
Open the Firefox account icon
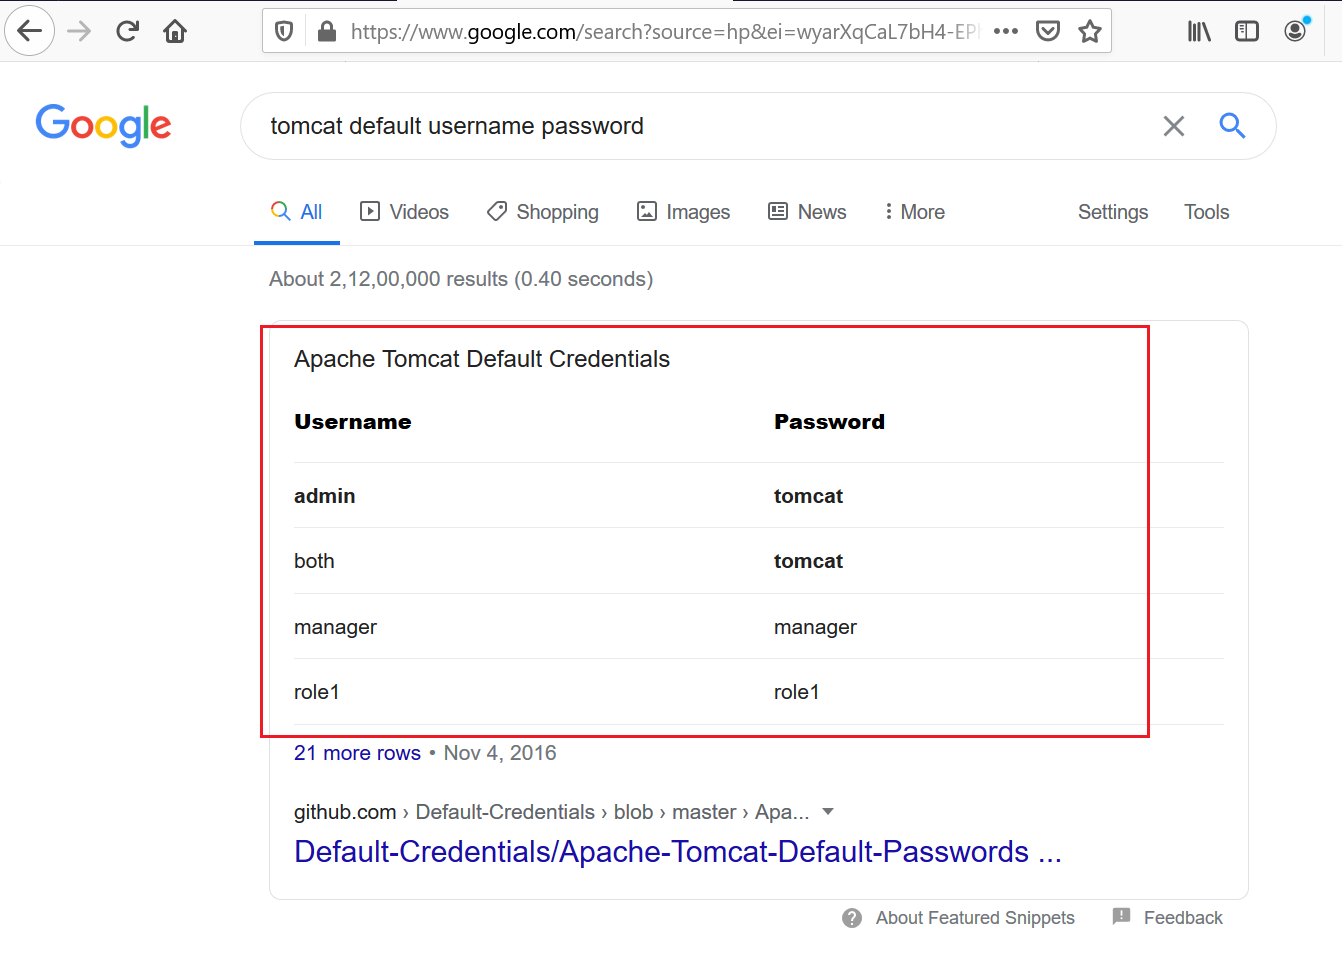click(1295, 31)
